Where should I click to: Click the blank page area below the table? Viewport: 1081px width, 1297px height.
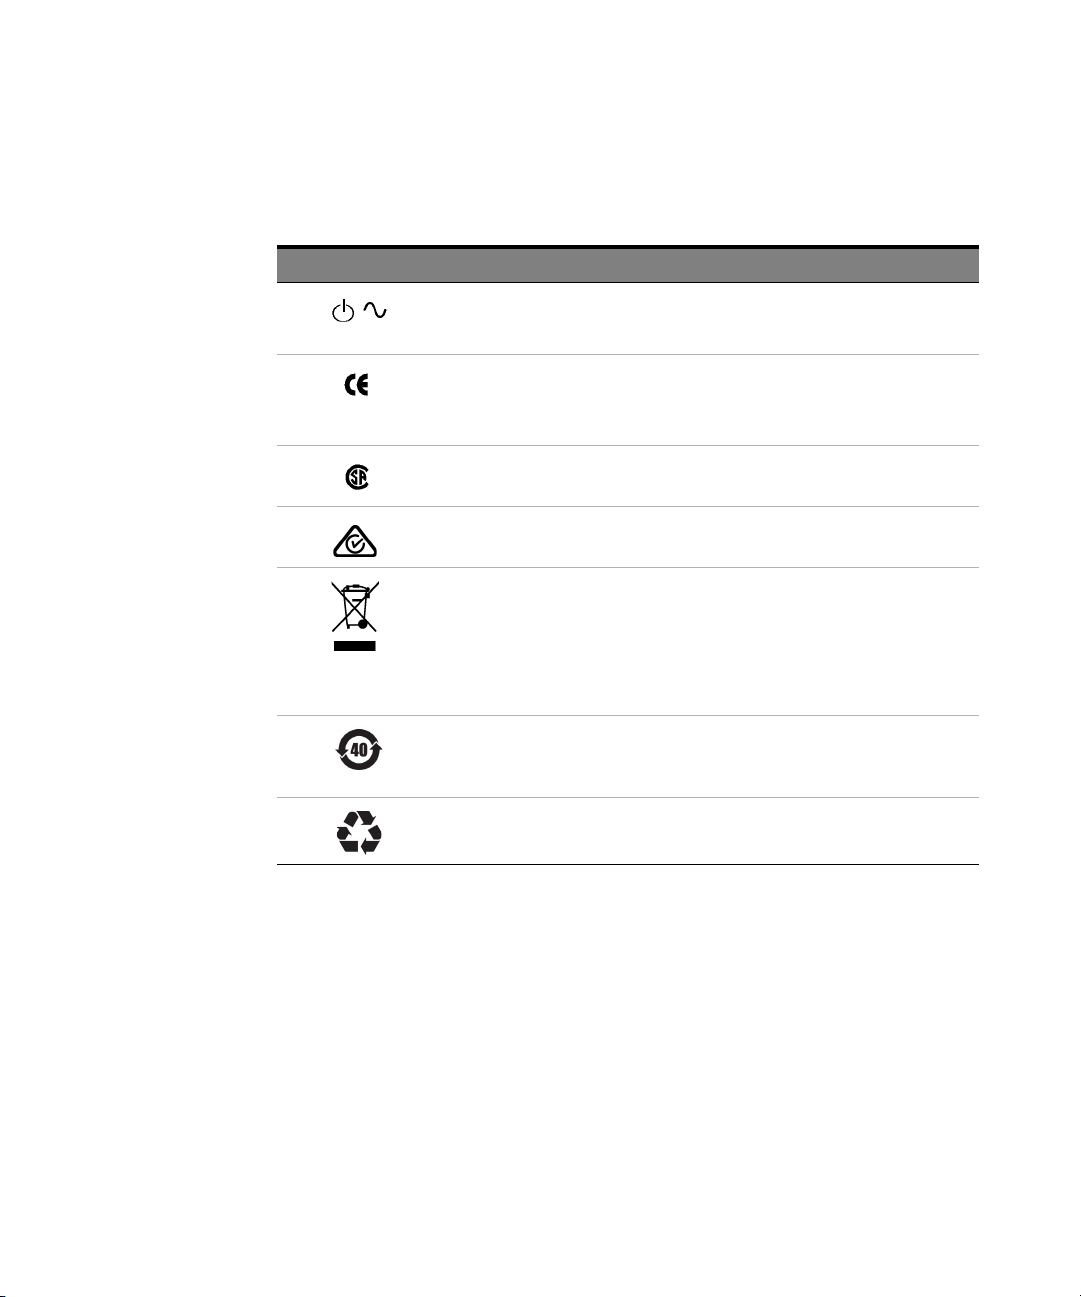627,1070
